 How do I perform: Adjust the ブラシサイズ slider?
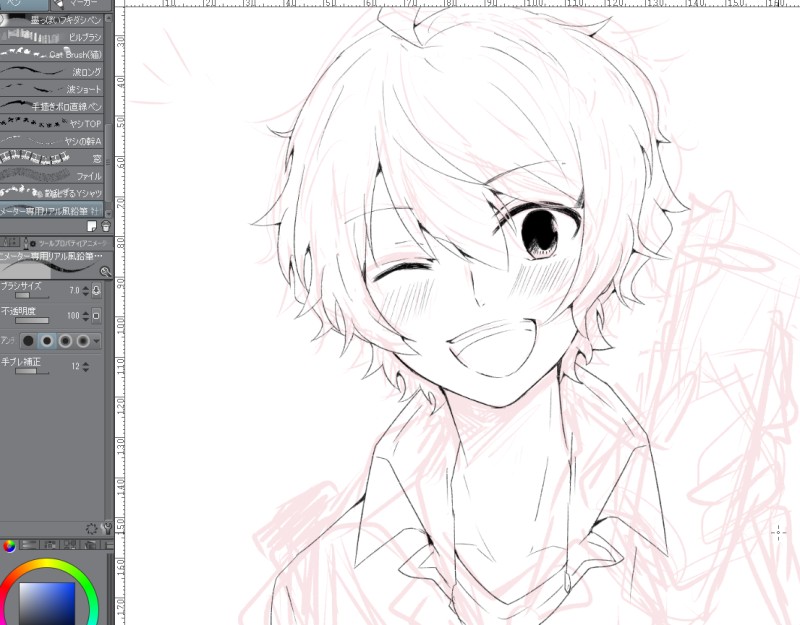(x=32, y=295)
